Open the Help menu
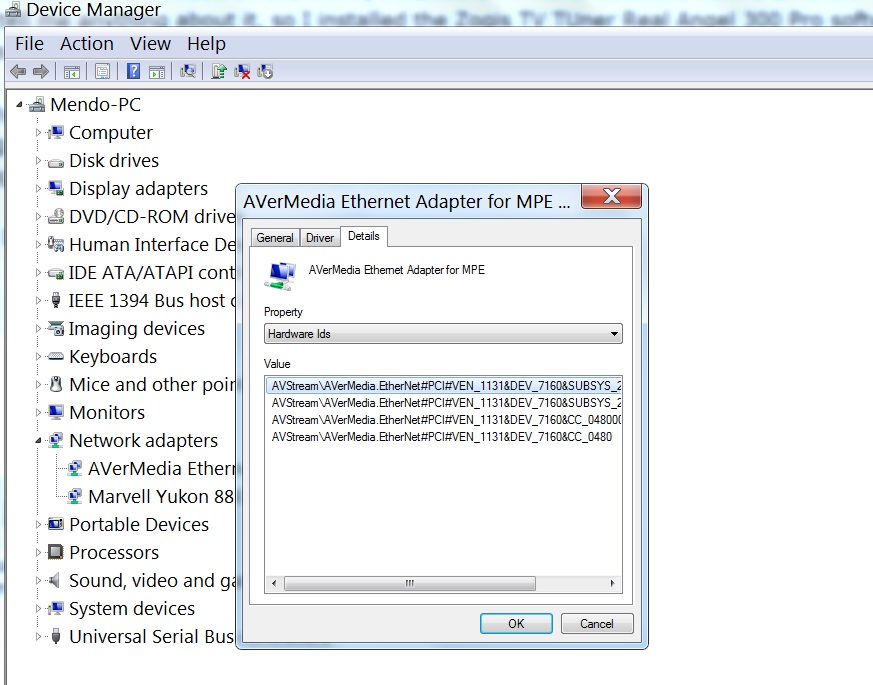This screenshot has height=685, width=873. click(x=207, y=43)
